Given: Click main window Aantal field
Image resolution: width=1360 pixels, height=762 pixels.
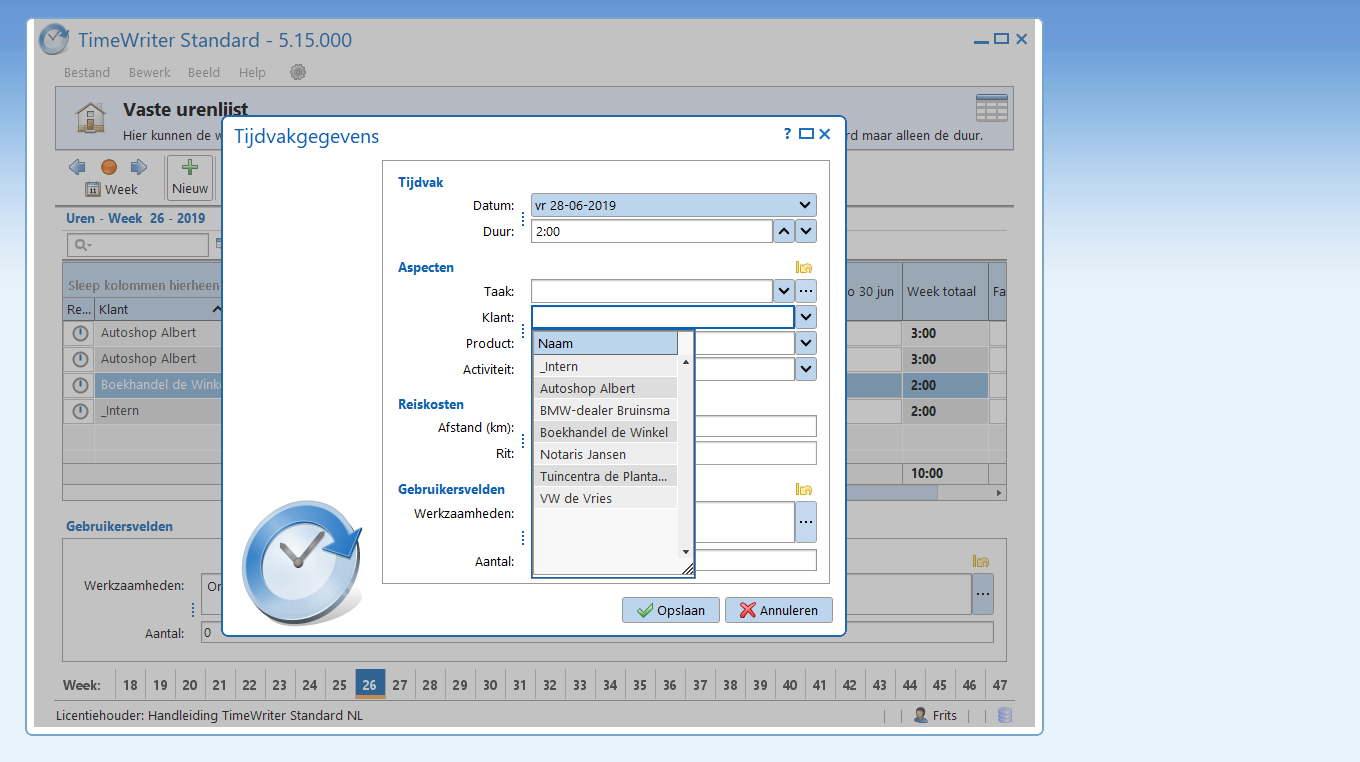Looking at the screenshot, I should coord(597,632).
